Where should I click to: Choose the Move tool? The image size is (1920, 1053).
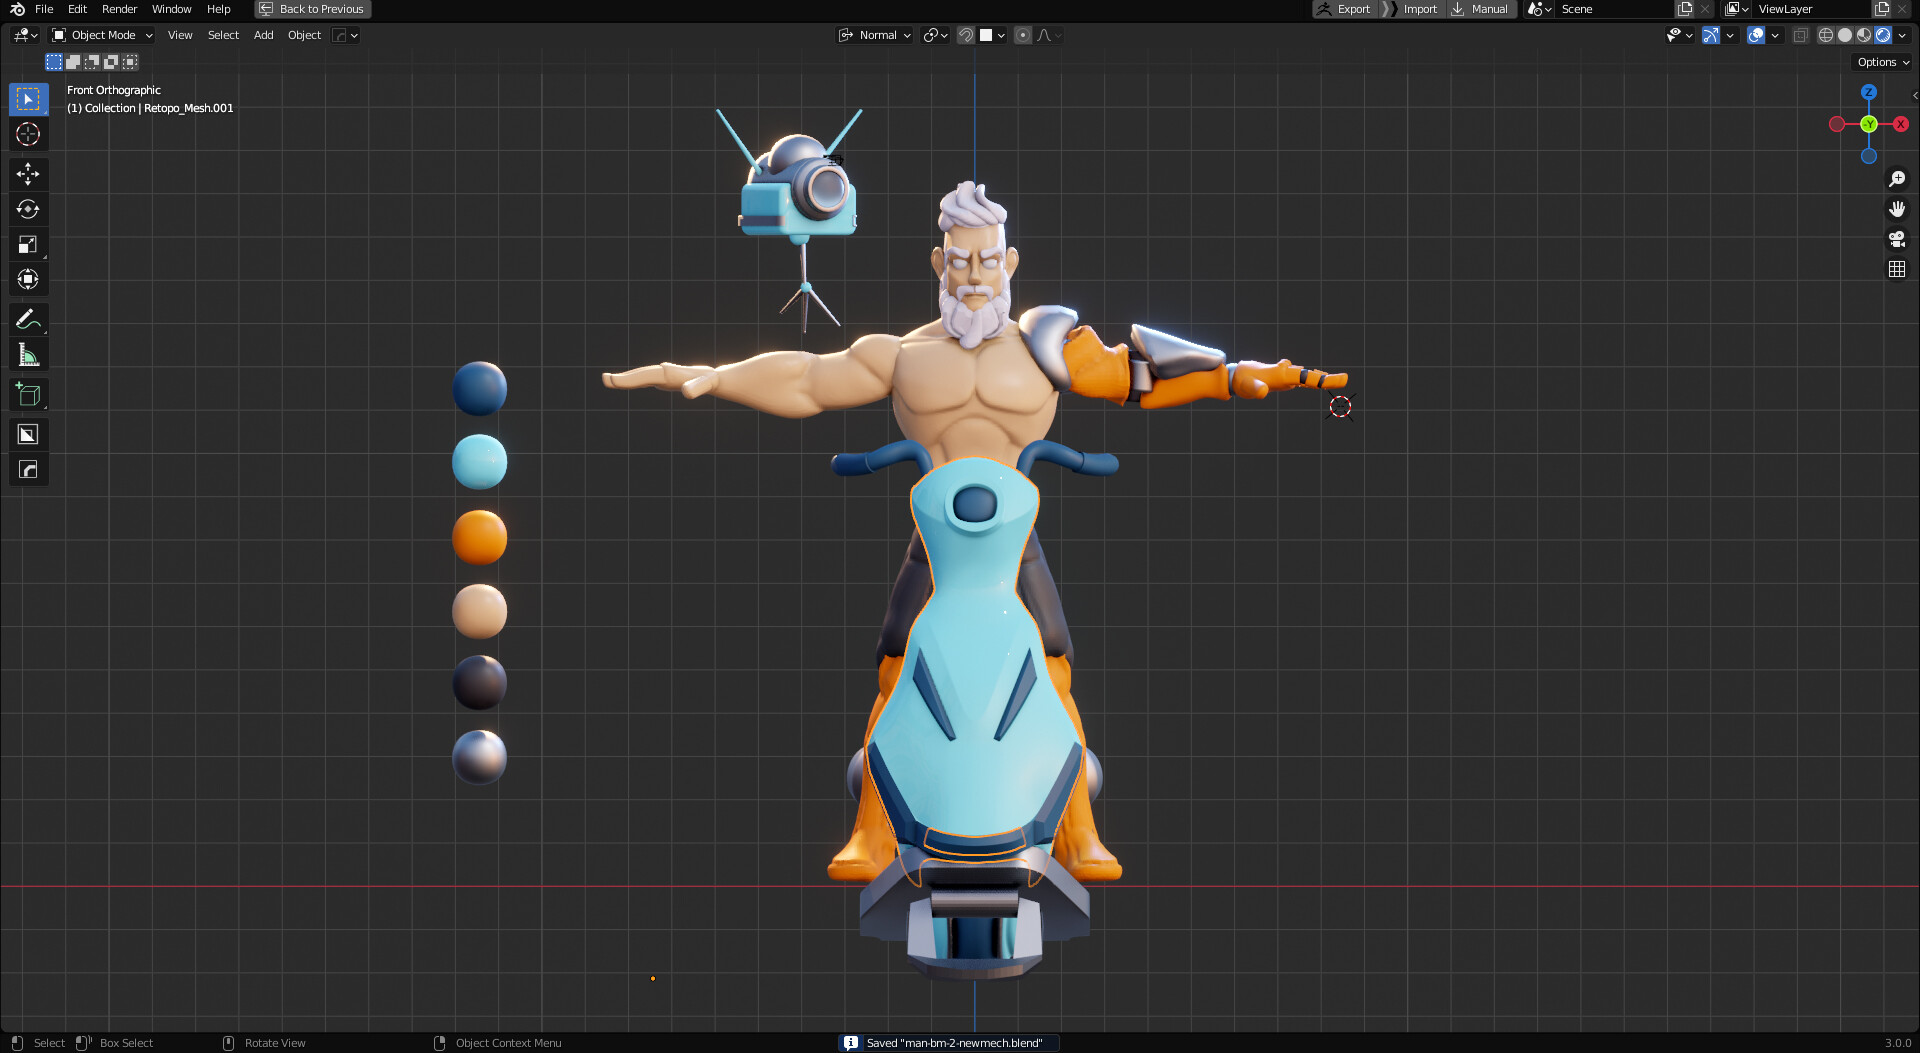[28, 173]
